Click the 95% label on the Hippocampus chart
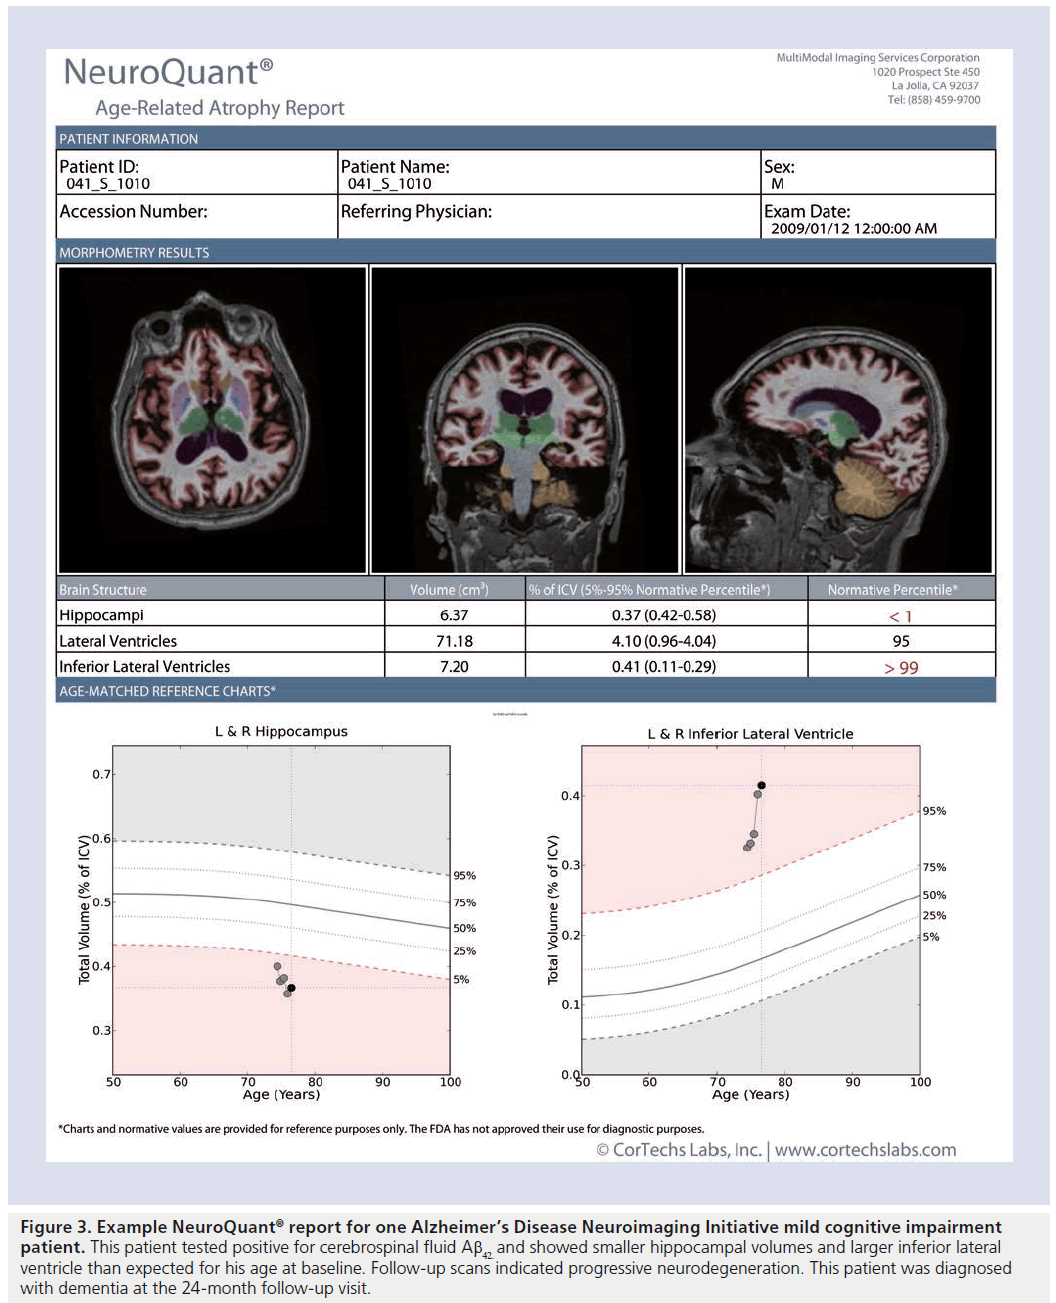This screenshot has width=1056, height=1303. pos(464,876)
